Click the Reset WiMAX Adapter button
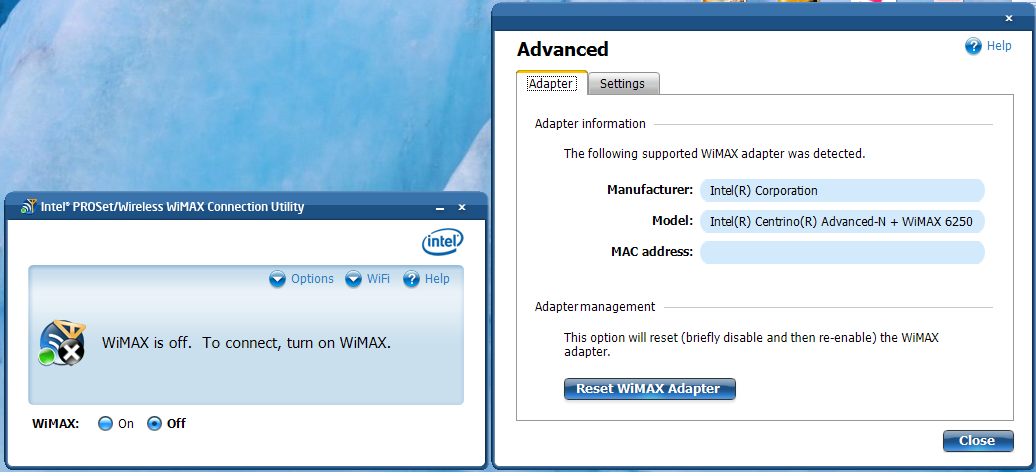1036x472 pixels. pos(649,389)
